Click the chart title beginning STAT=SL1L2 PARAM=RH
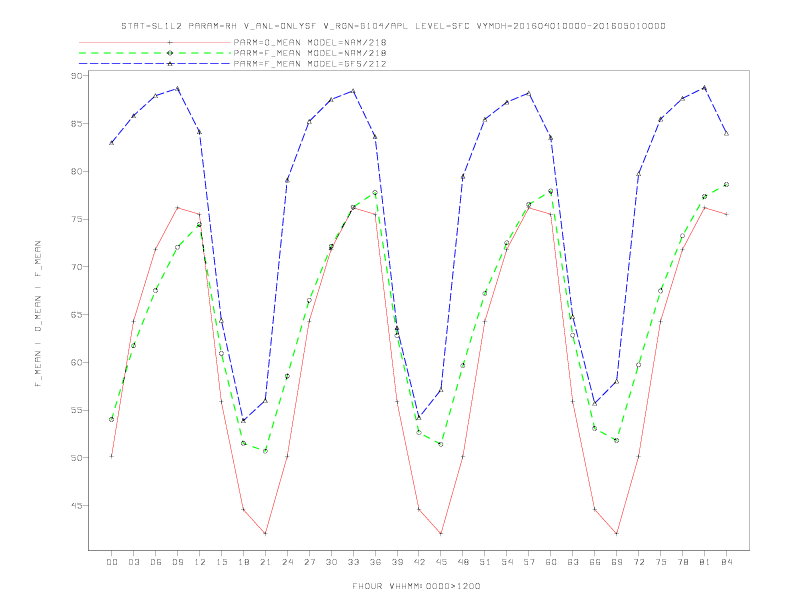 tap(393, 26)
